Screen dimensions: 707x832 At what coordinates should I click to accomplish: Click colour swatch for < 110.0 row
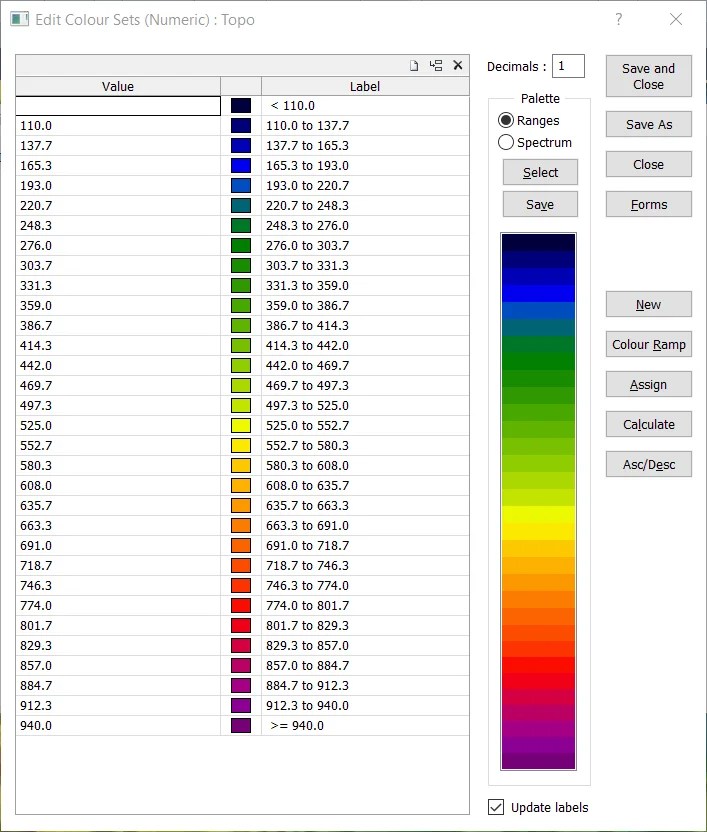[x=241, y=106]
